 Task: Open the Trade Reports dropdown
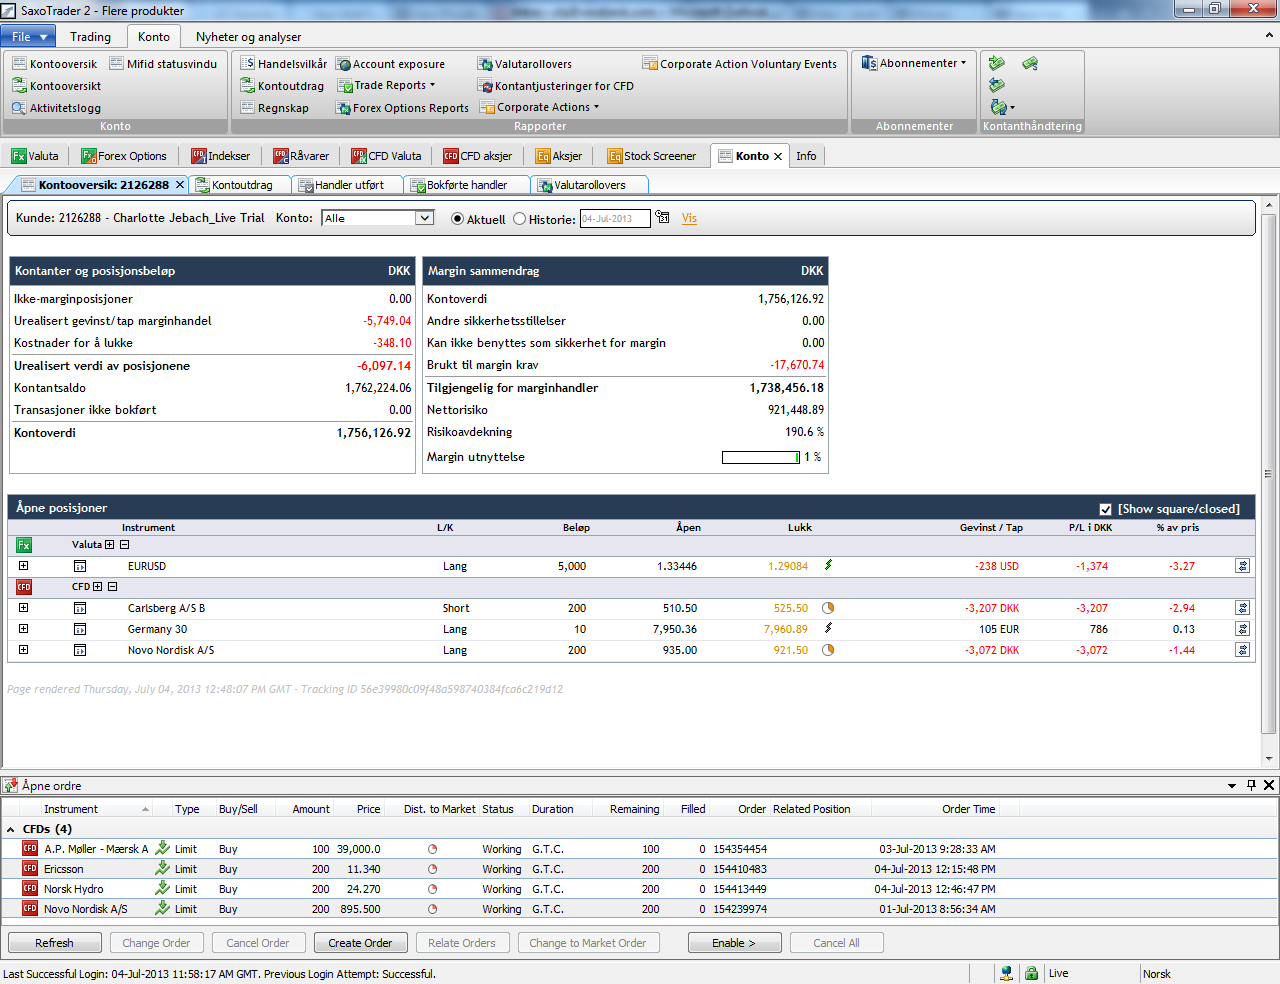387,86
